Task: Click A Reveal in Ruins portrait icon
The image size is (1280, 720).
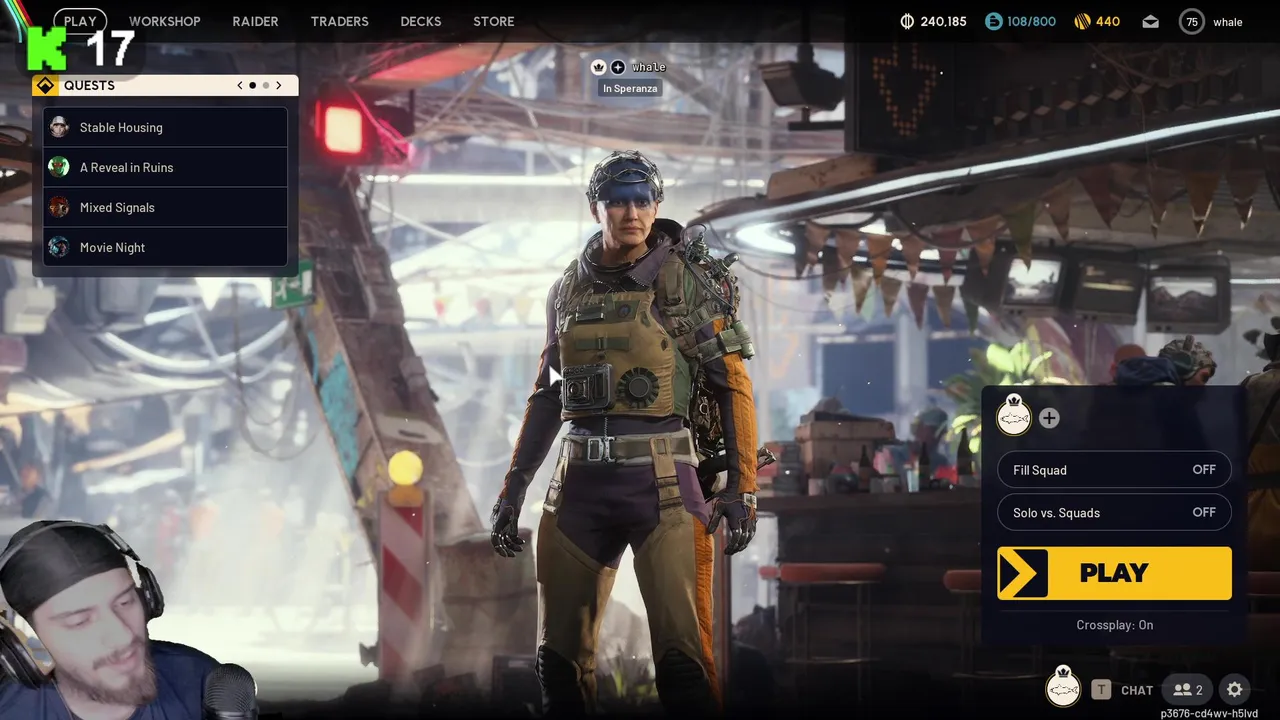Action: coord(59,167)
